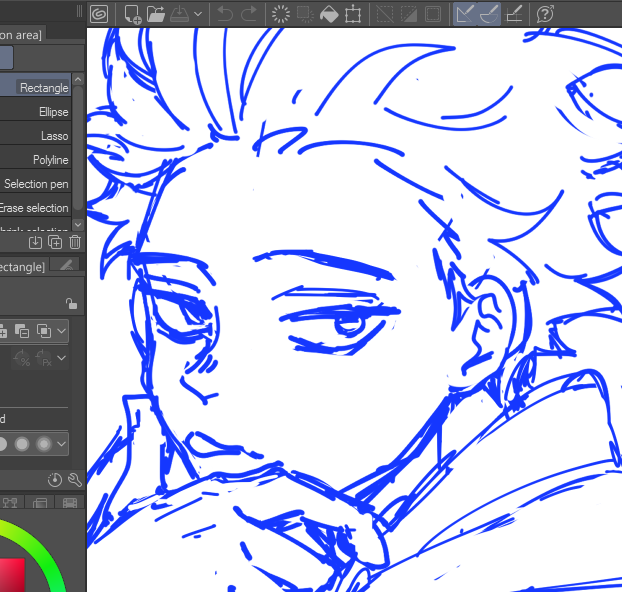622x592 pixels.
Task: Select the strongest anti-aliasing circle
Action: point(44,444)
